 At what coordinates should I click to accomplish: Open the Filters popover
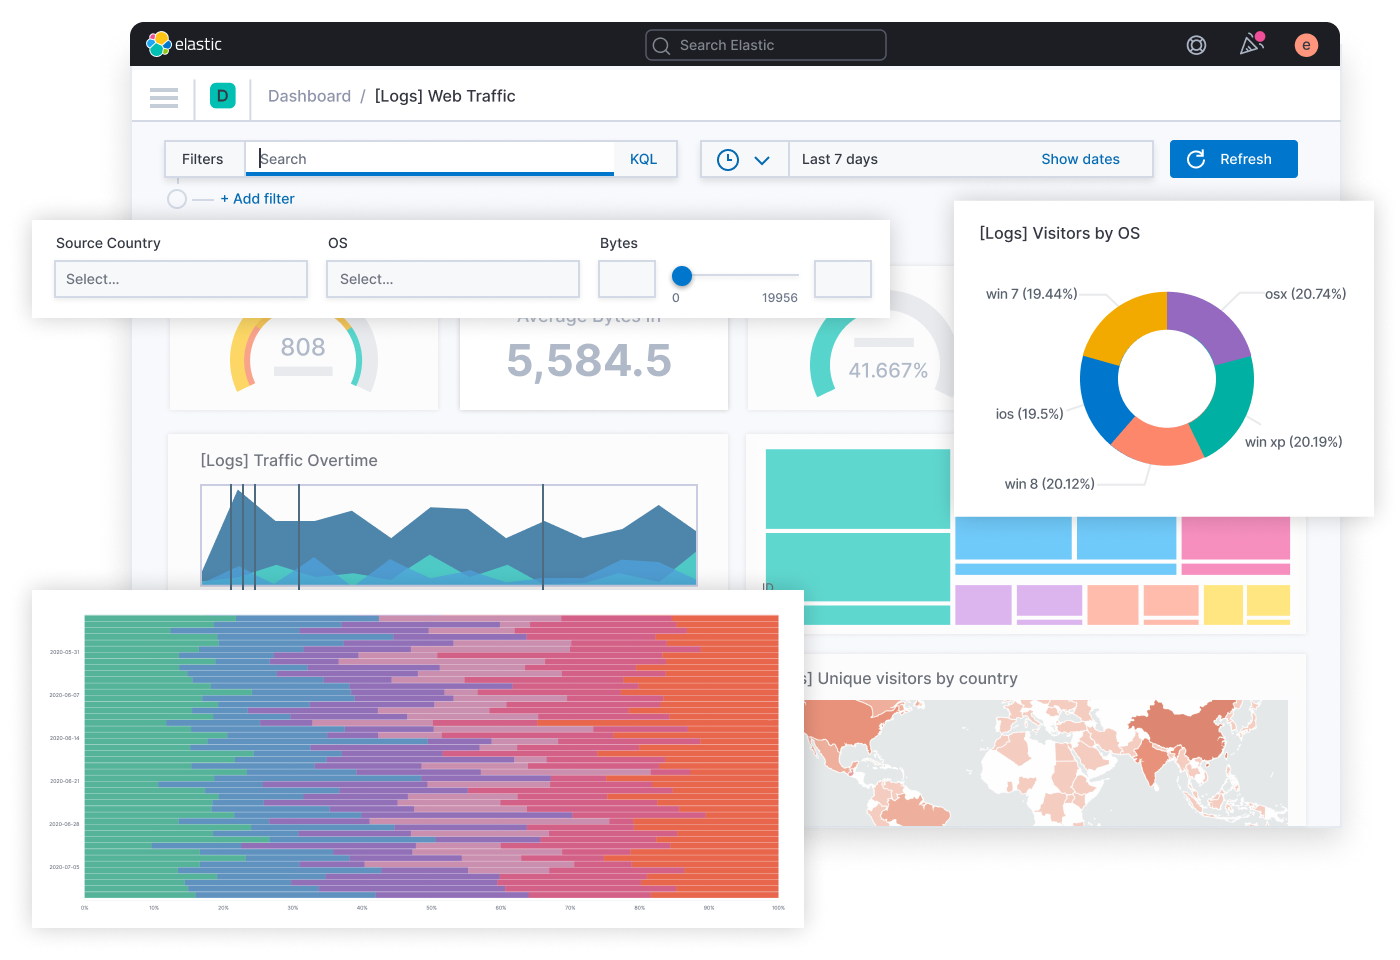(203, 159)
